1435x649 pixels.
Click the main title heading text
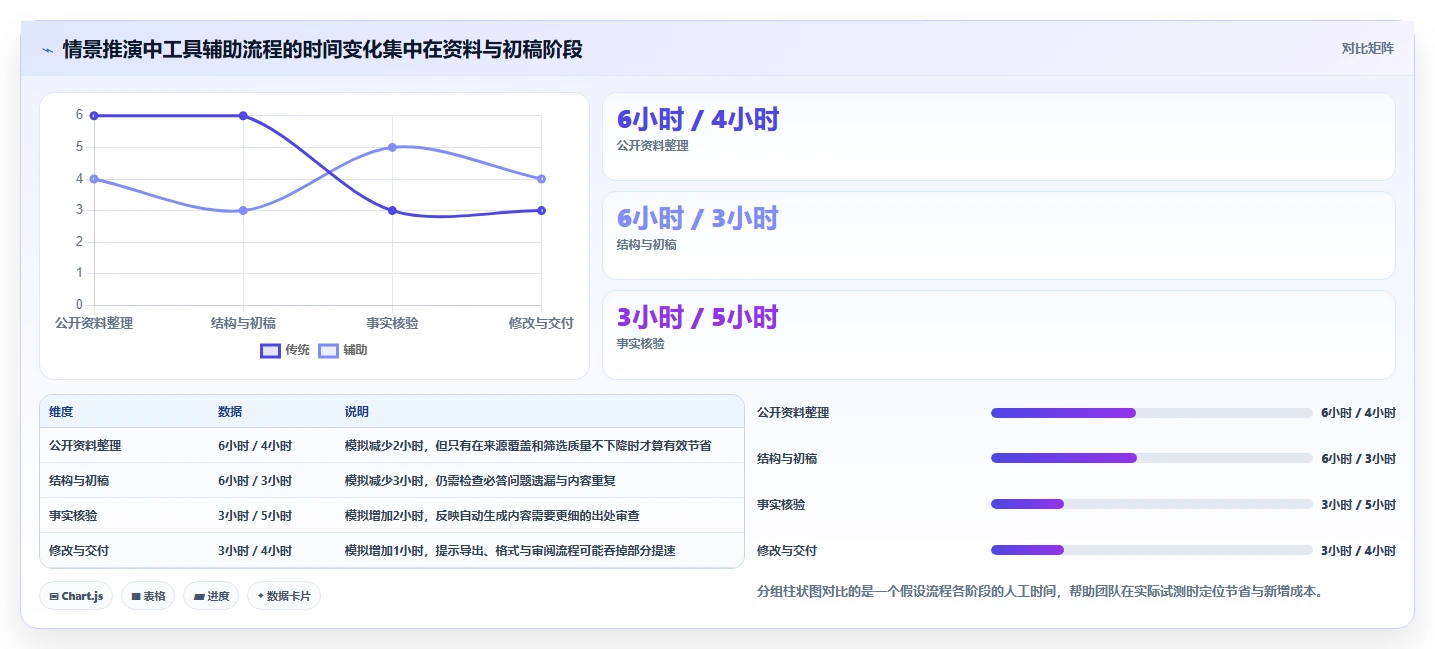click(x=322, y=49)
